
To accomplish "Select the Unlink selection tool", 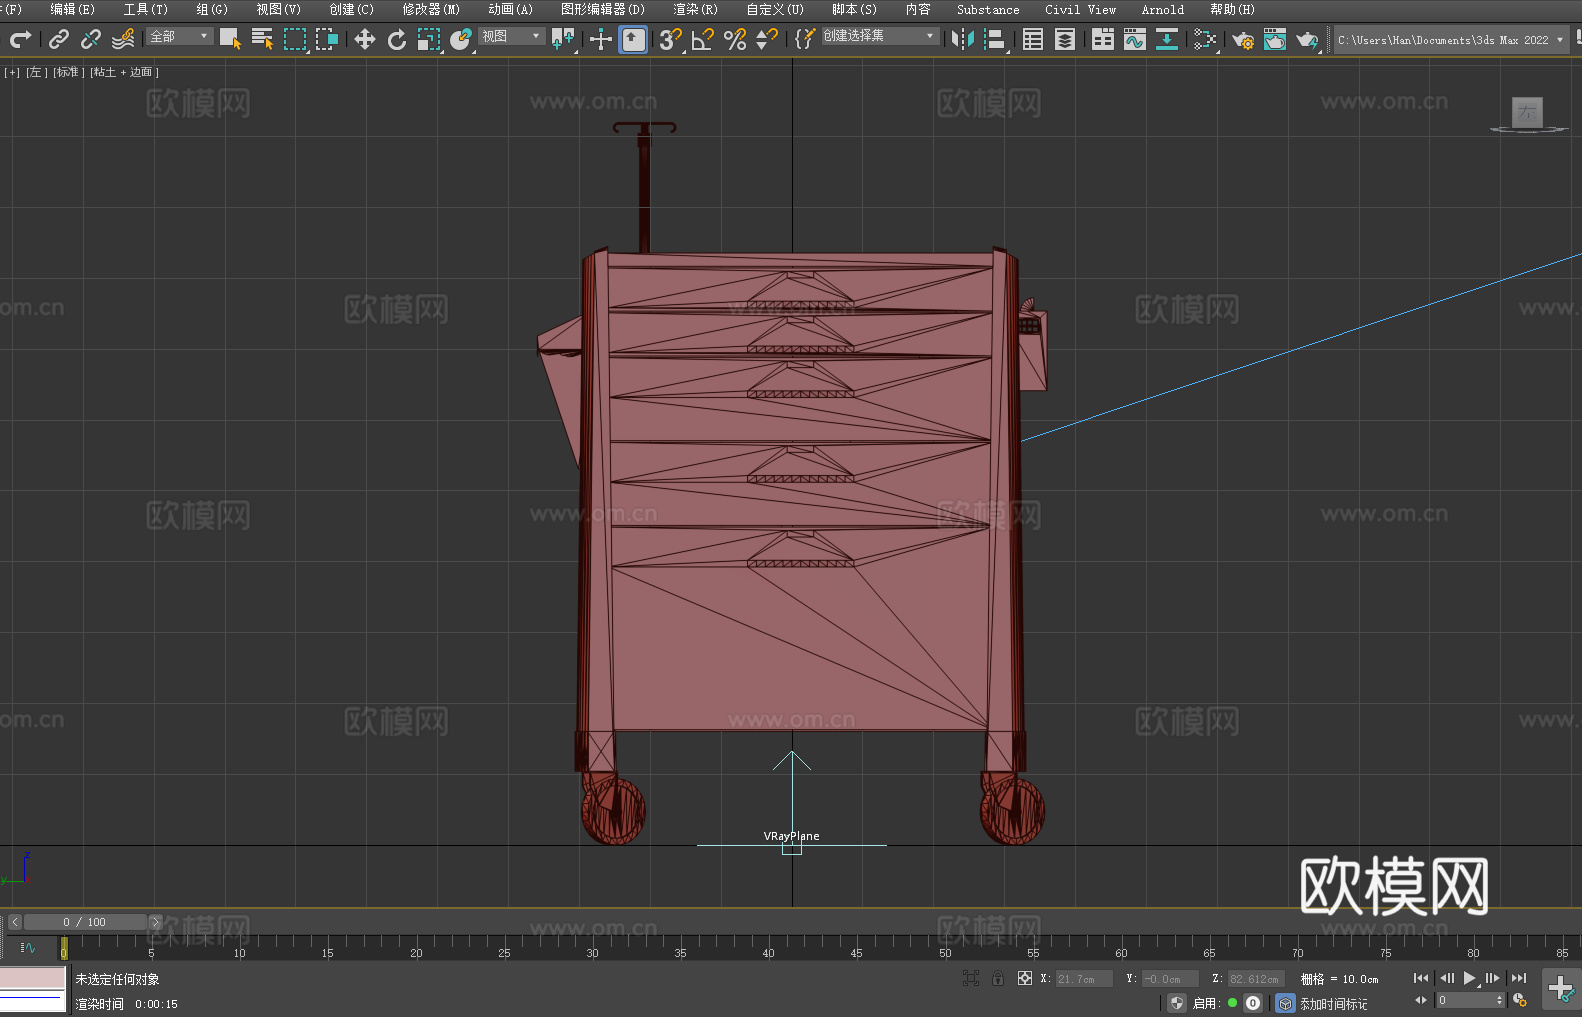I will click(x=91, y=39).
